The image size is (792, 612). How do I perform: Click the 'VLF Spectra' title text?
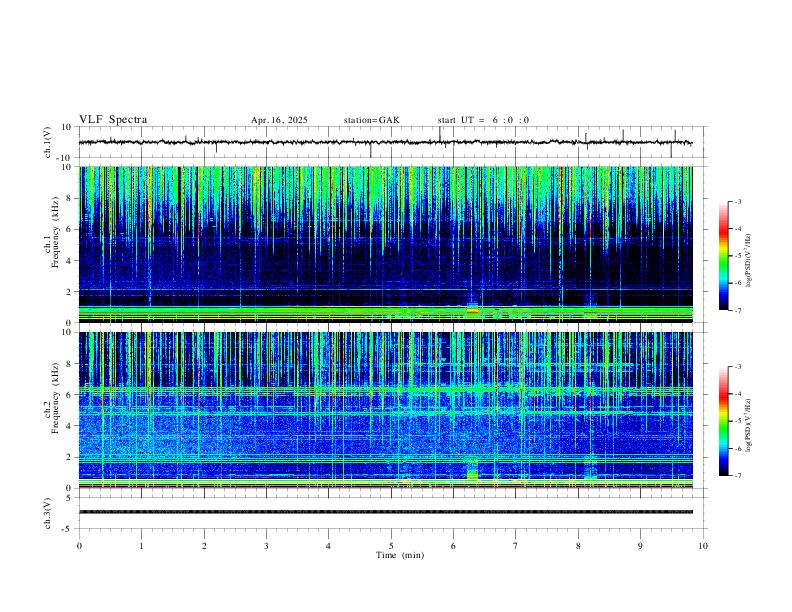point(113,120)
